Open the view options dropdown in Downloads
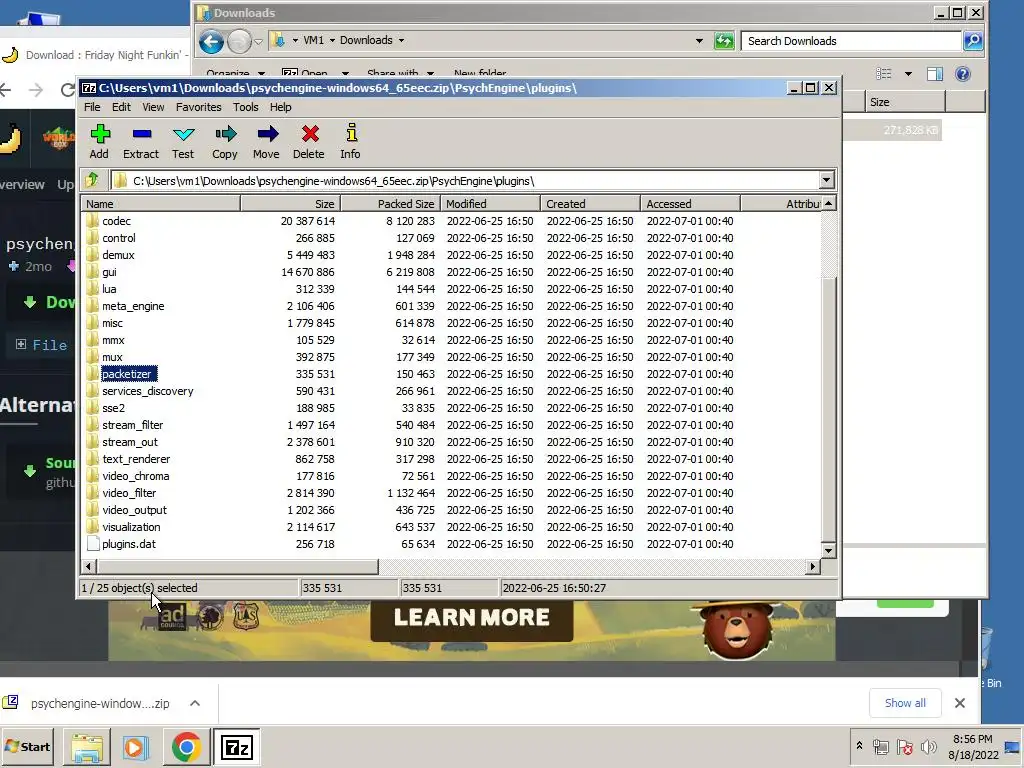Viewport: 1024px width, 768px height. (x=908, y=74)
